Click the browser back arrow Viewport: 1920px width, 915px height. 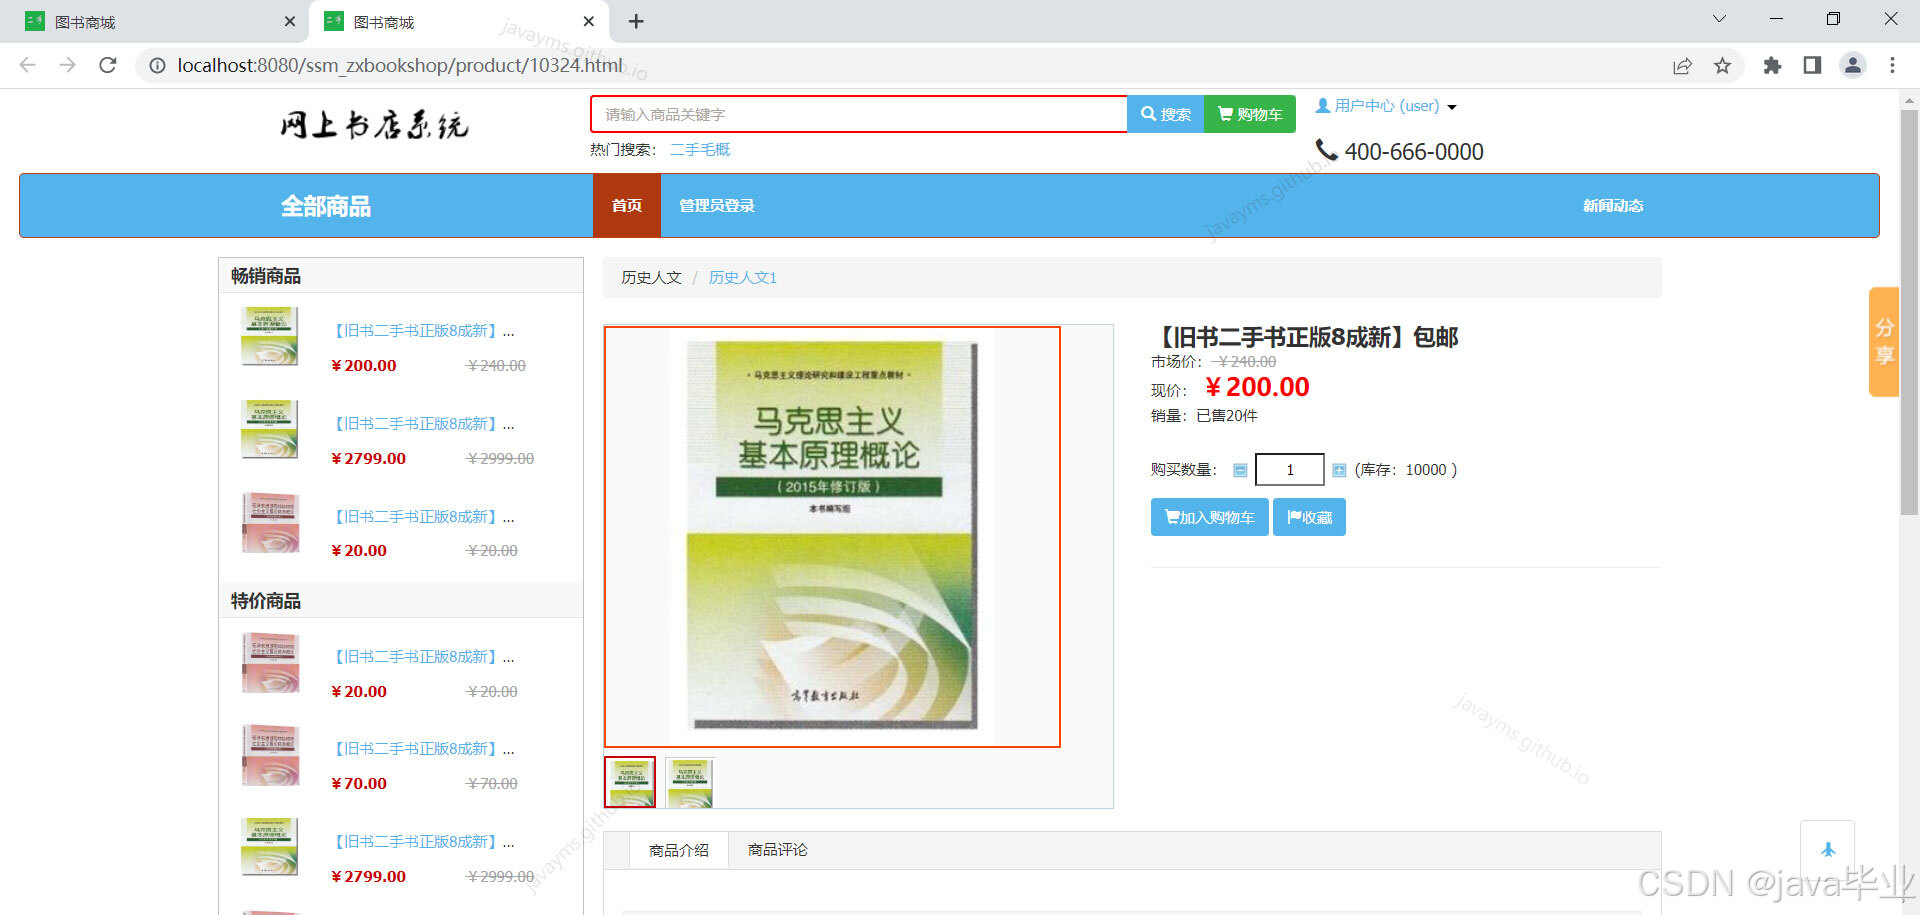point(27,65)
